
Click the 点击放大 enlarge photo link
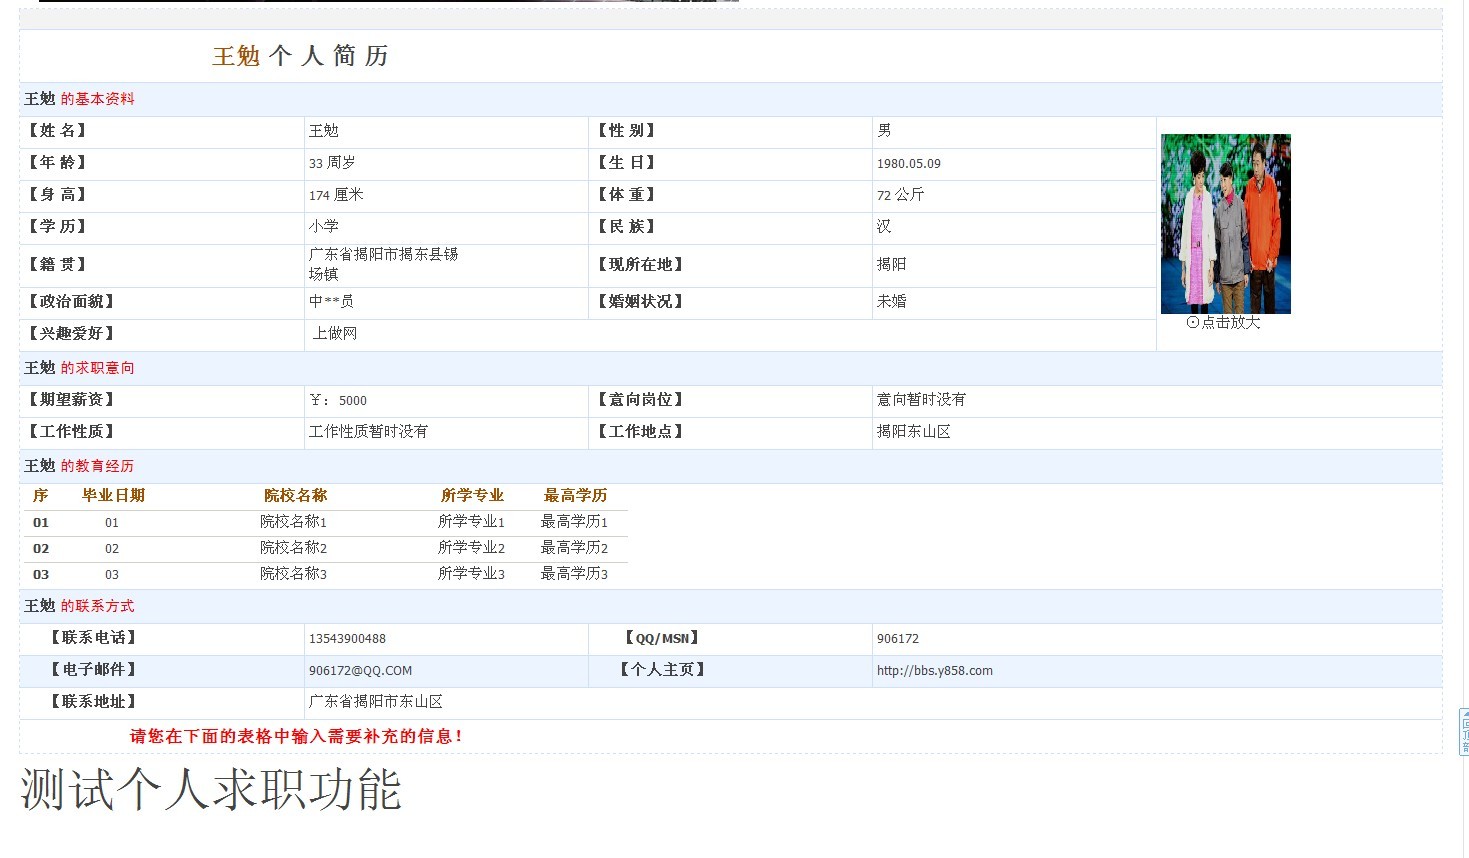[1223, 323]
